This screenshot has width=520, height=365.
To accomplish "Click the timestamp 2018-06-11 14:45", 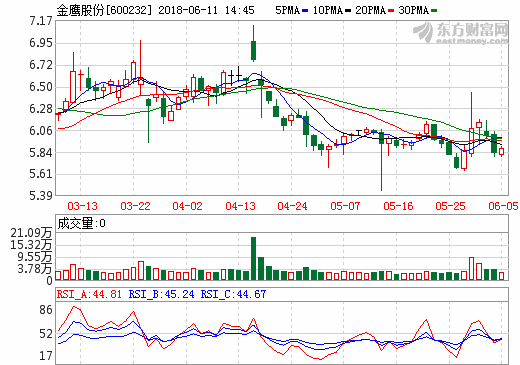I will click(206, 10).
